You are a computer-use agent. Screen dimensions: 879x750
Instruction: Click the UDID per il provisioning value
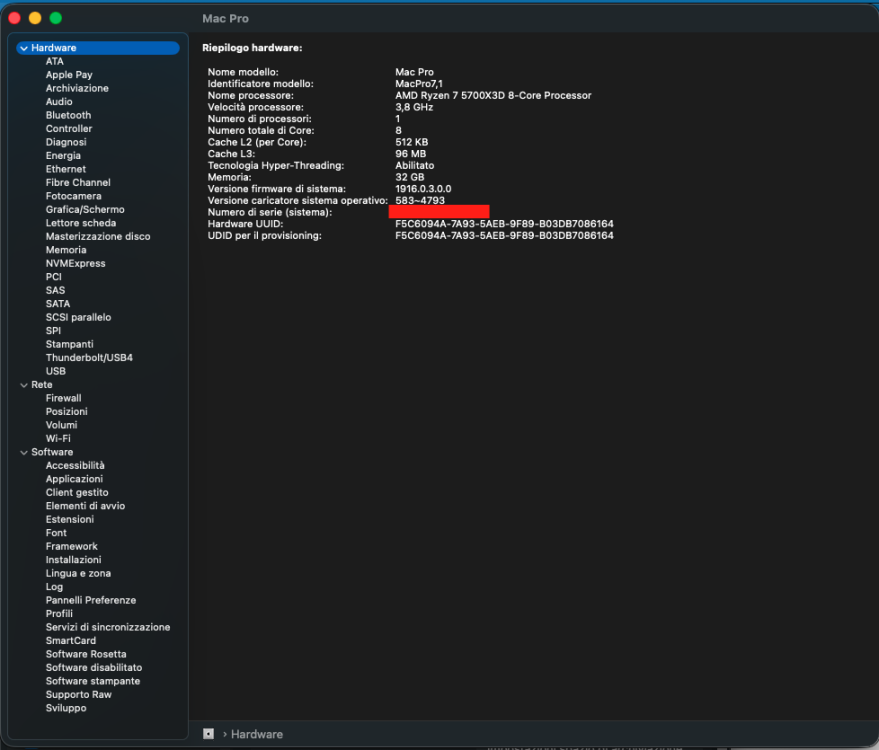tap(504, 236)
